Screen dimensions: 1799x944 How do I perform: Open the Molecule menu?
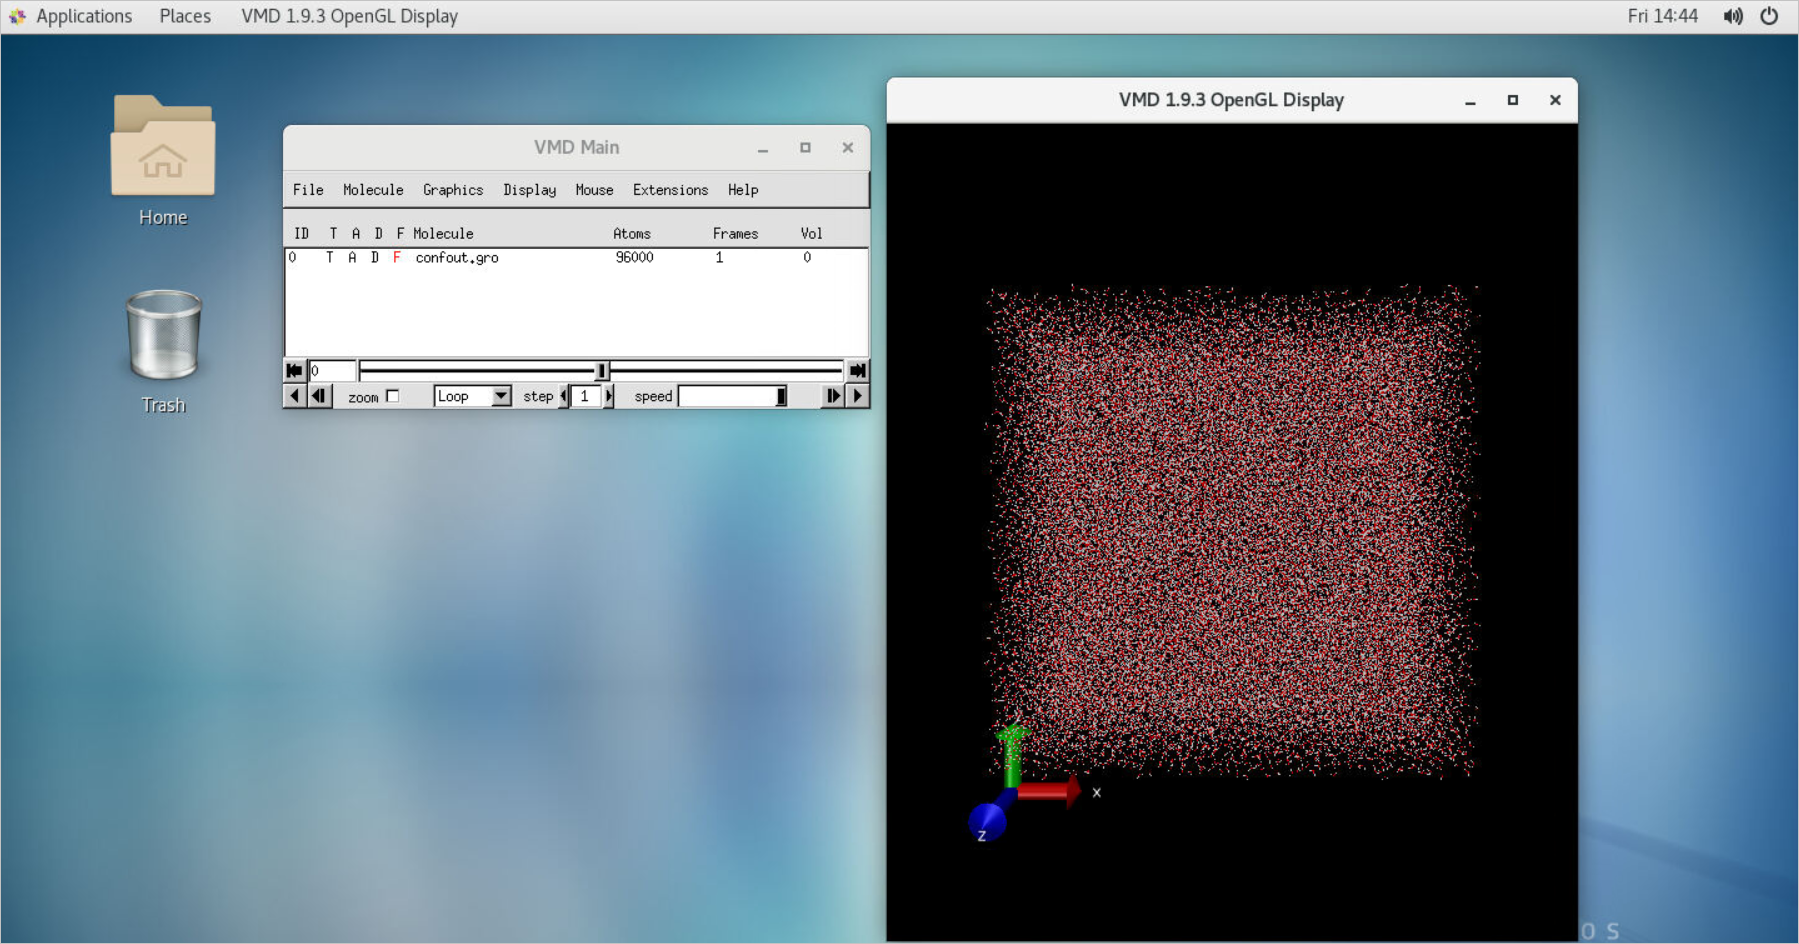[373, 190]
